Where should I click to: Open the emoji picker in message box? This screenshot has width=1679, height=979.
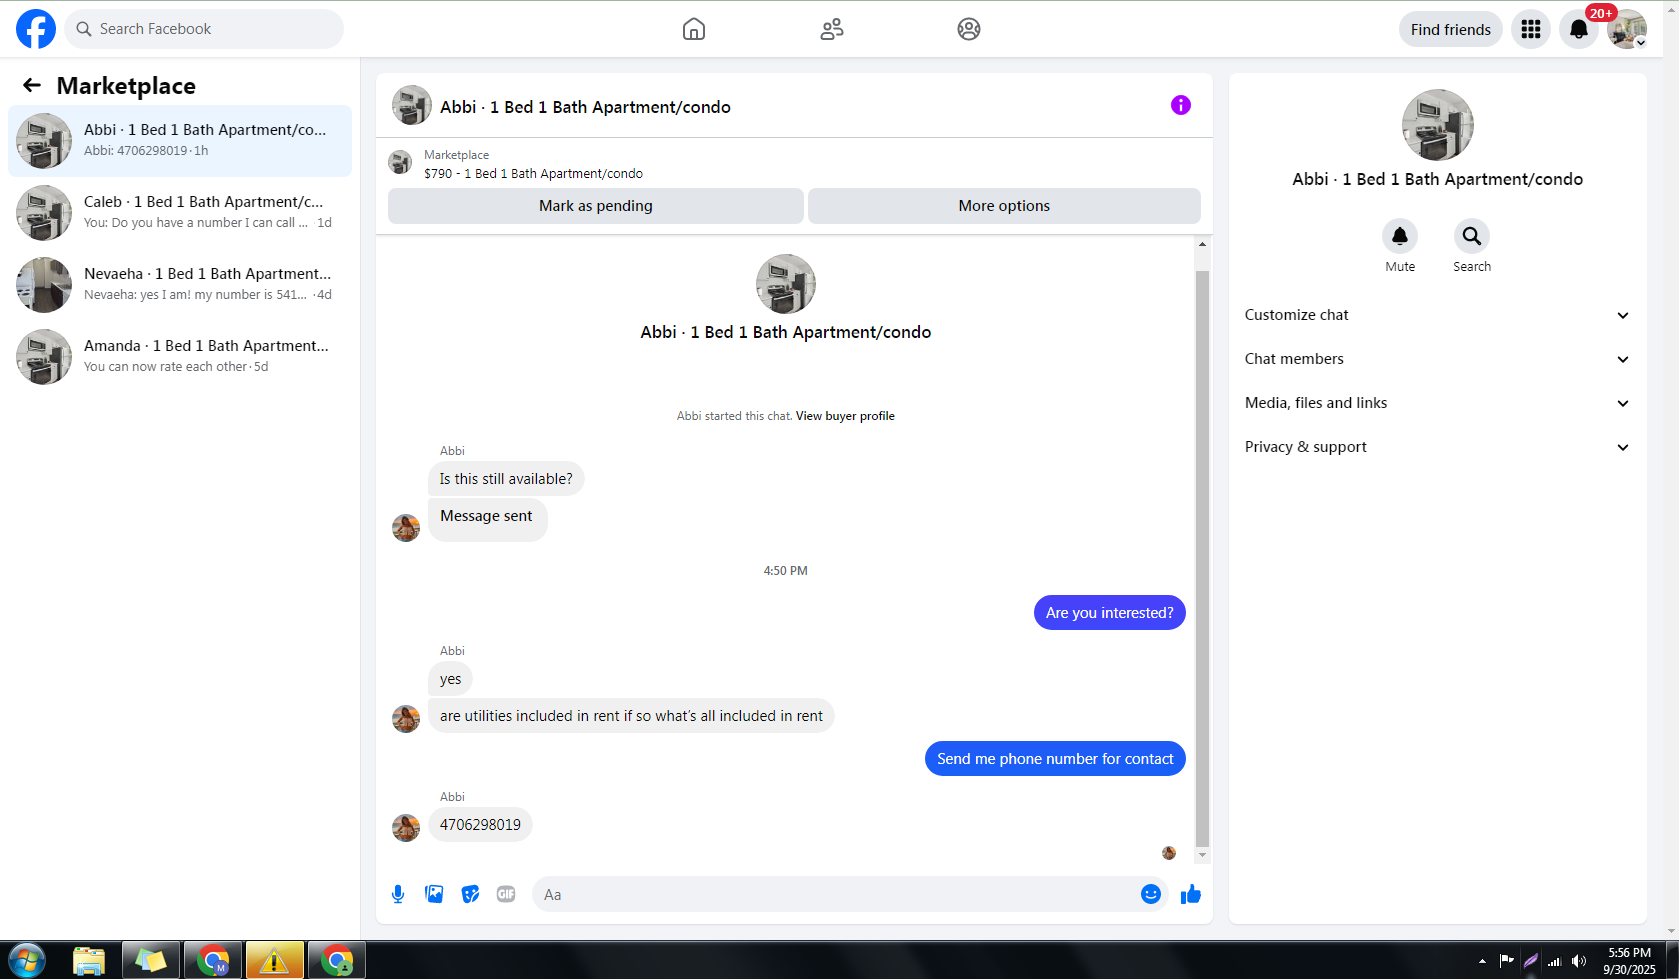[x=1151, y=894]
